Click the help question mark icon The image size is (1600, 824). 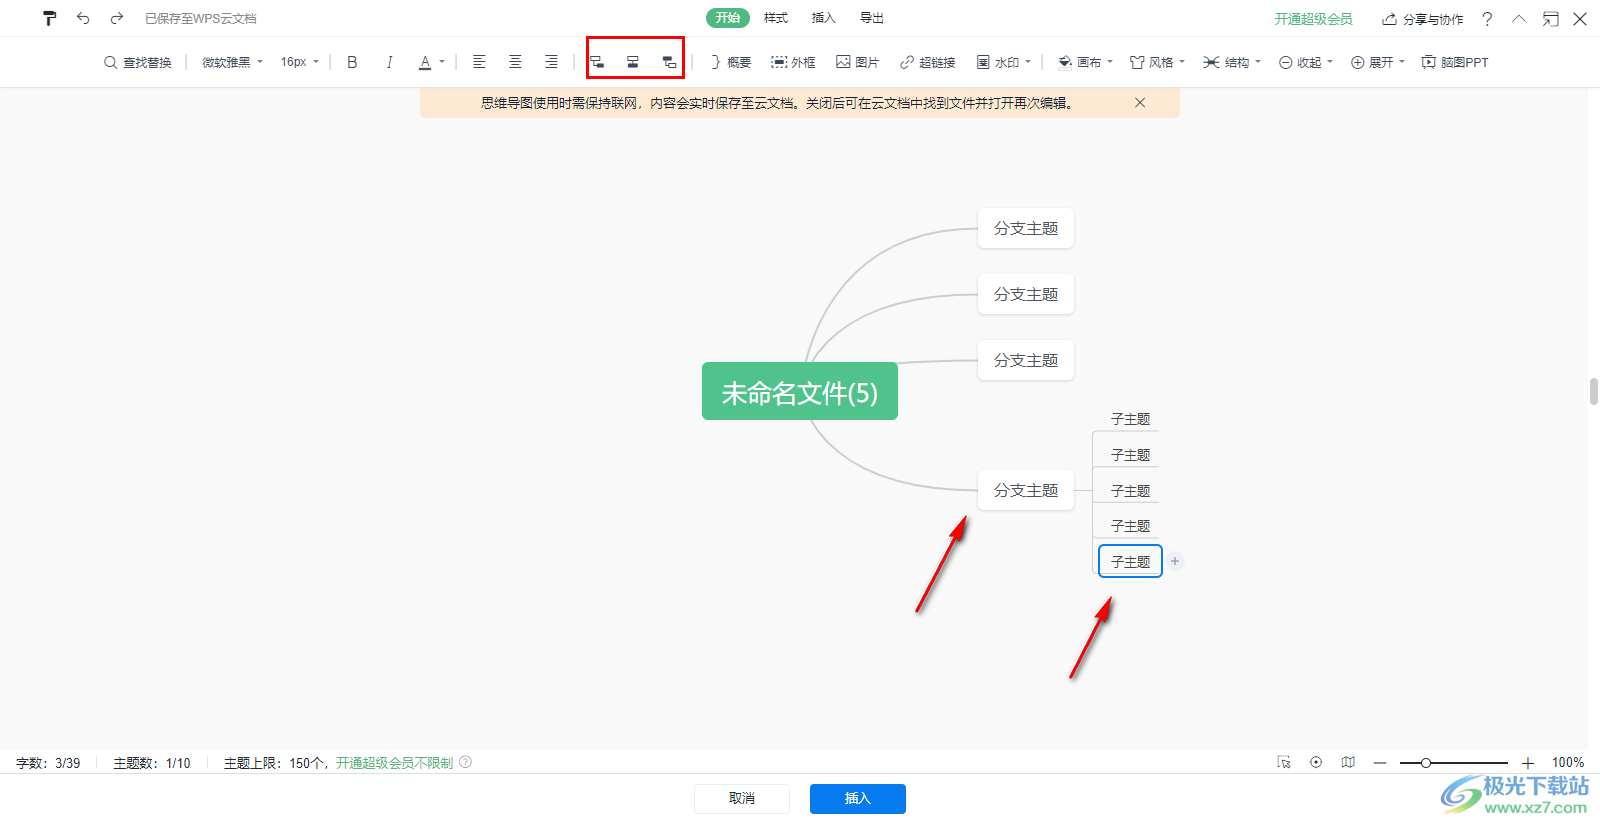(1487, 19)
